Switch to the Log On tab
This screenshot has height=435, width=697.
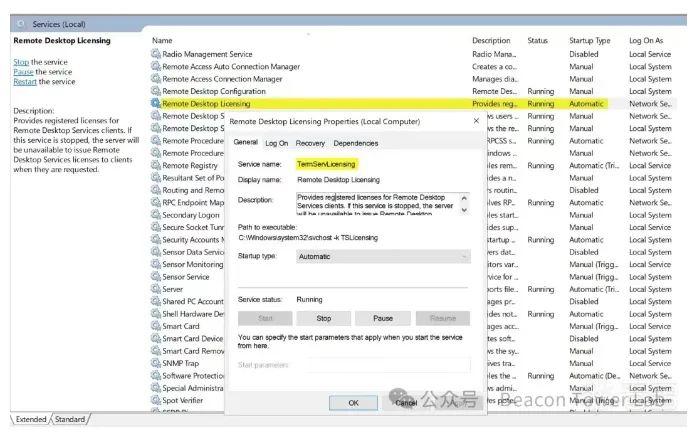pyautogui.click(x=276, y=143)
